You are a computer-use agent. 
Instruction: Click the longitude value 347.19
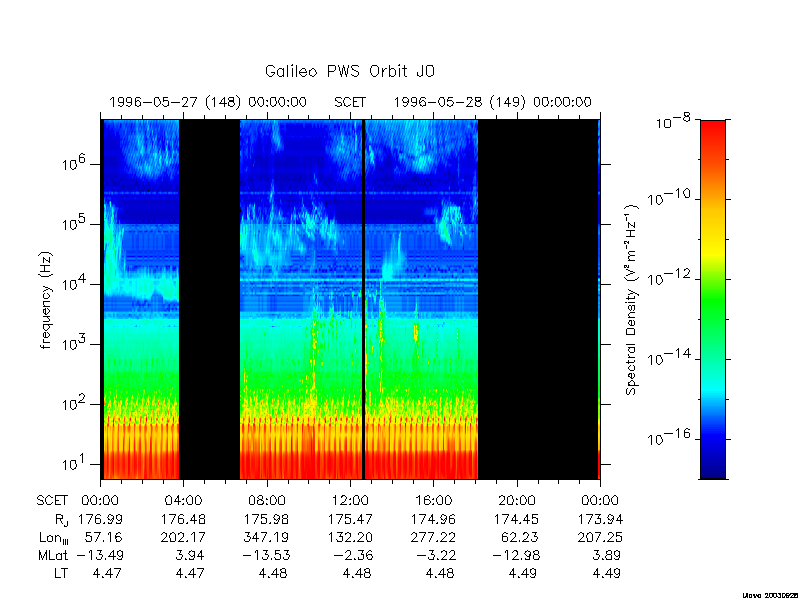pyautogui.click(x=266, y=537)
